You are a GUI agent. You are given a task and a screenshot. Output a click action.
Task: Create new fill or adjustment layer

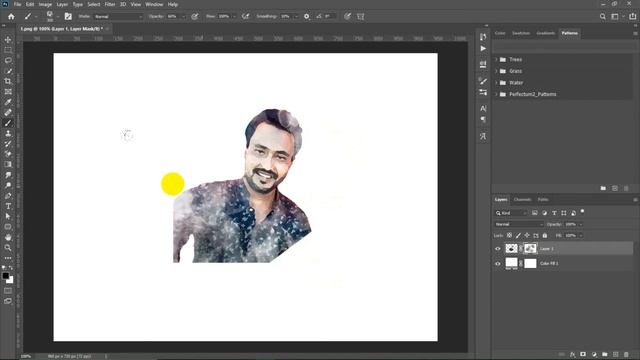pyautogui.click(x=594, y=354)
